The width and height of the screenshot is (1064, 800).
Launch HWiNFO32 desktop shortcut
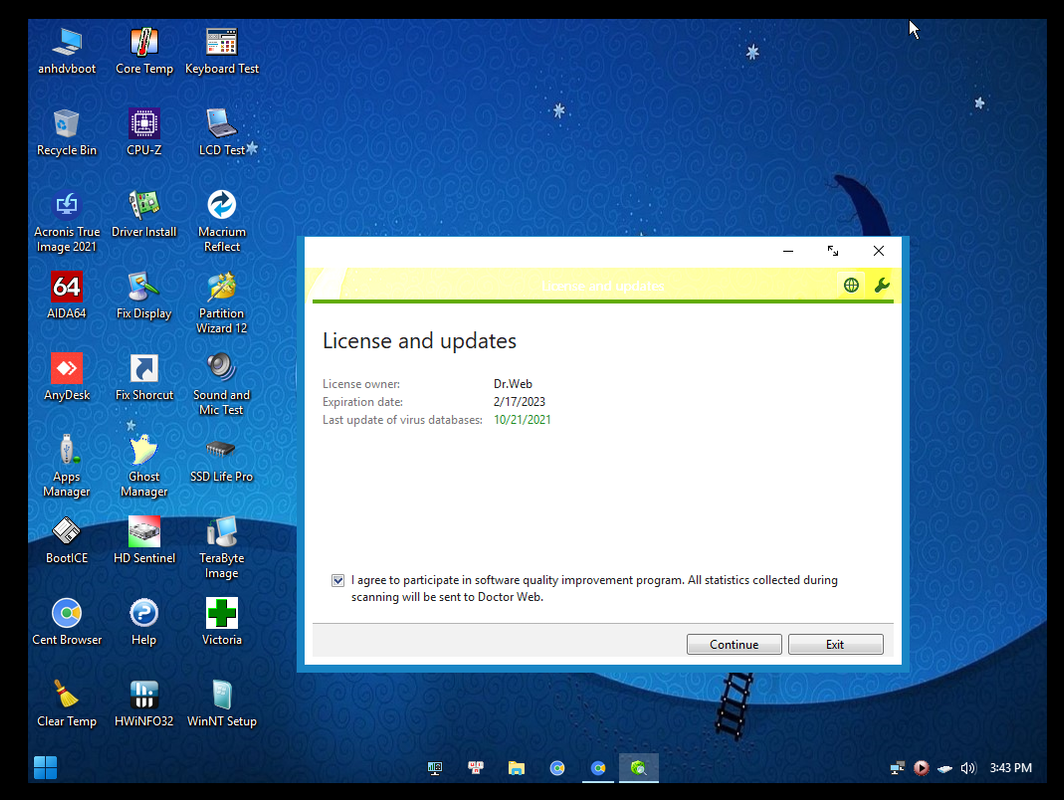(x=144, y=704)
